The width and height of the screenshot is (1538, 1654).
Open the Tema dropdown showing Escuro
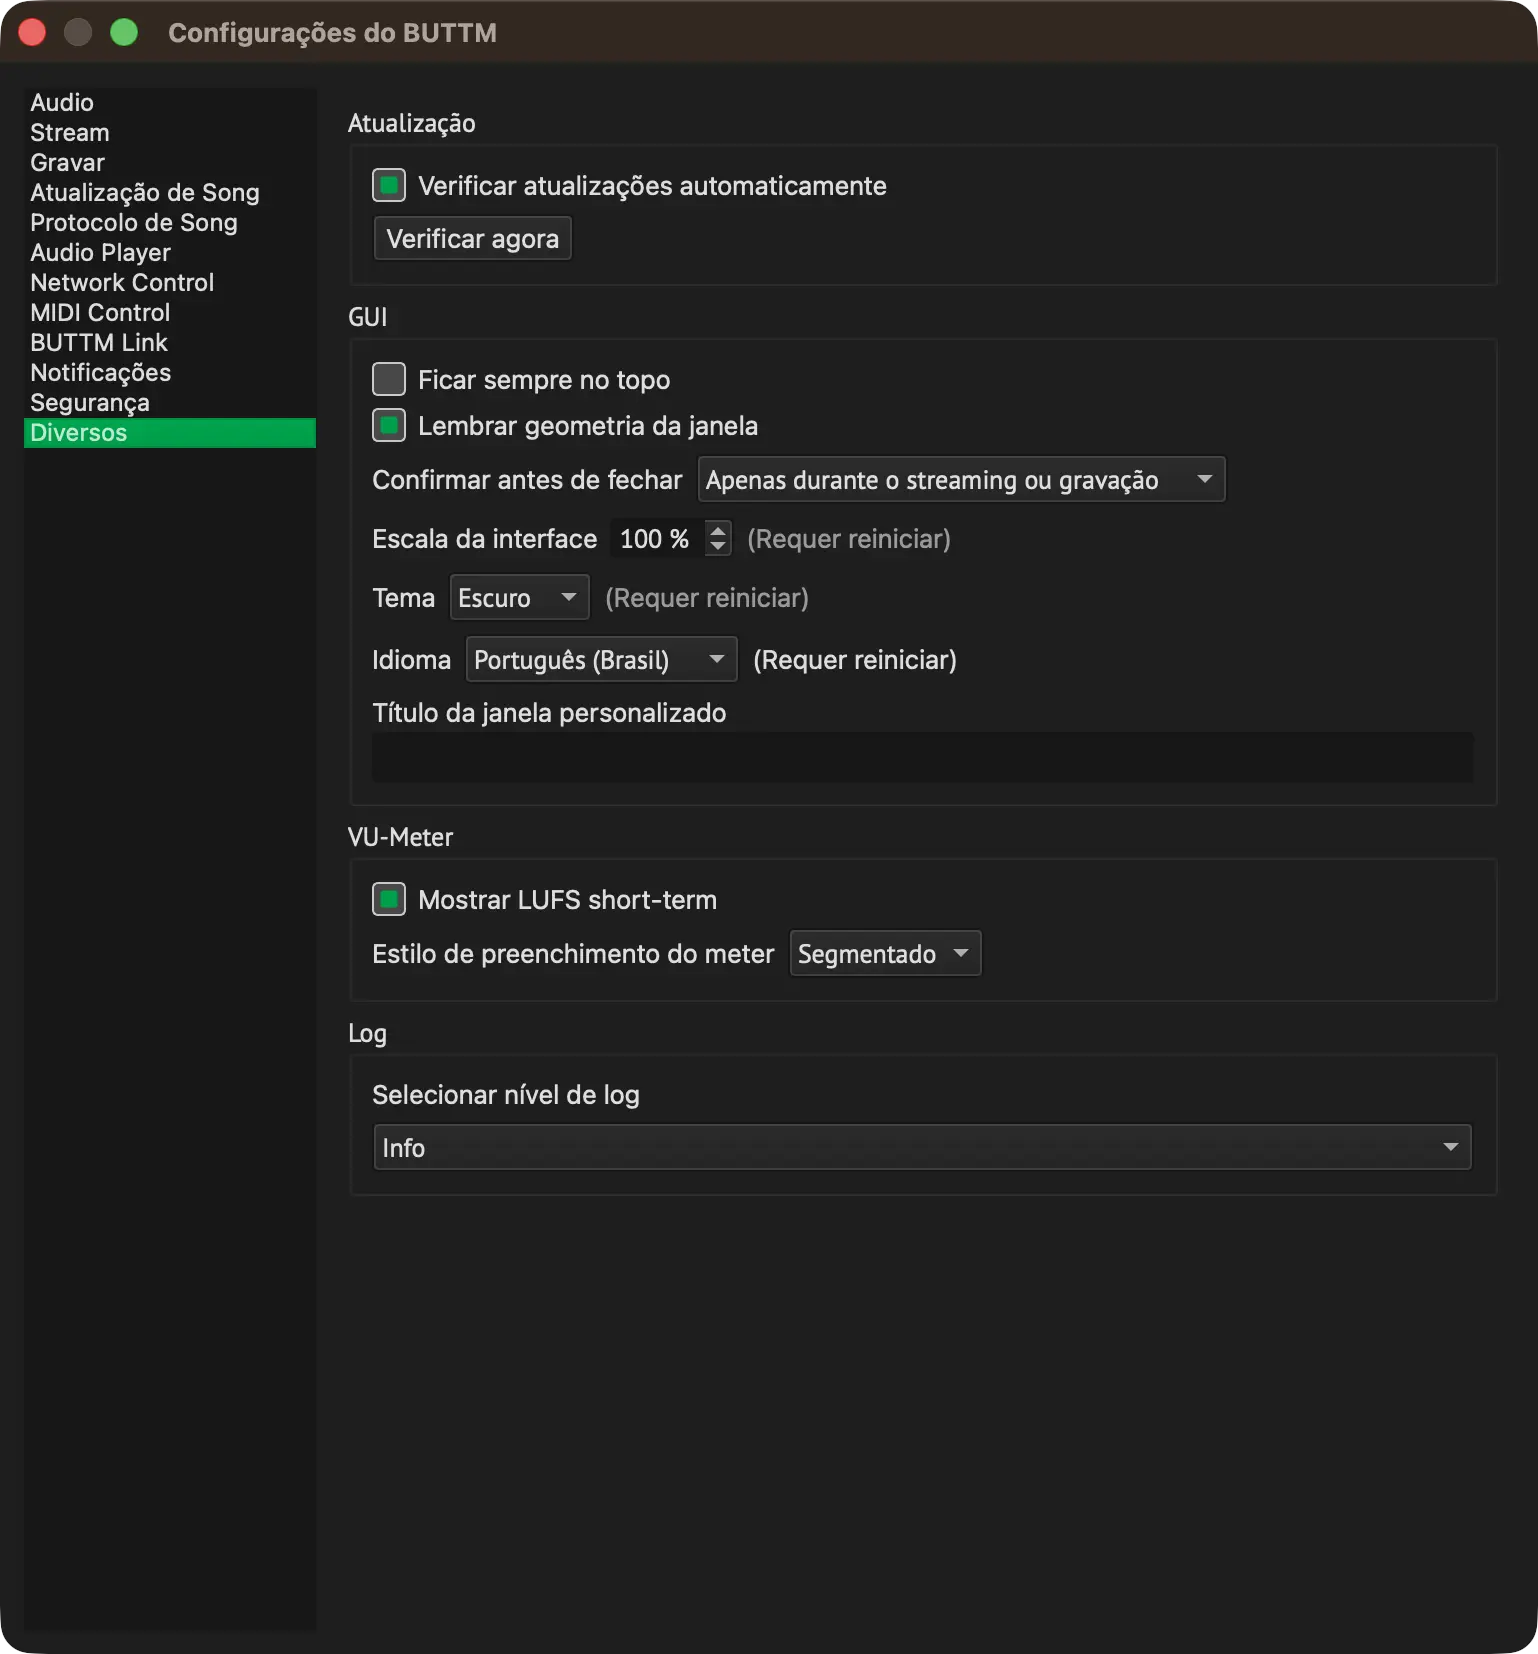(x=520, y=598)
